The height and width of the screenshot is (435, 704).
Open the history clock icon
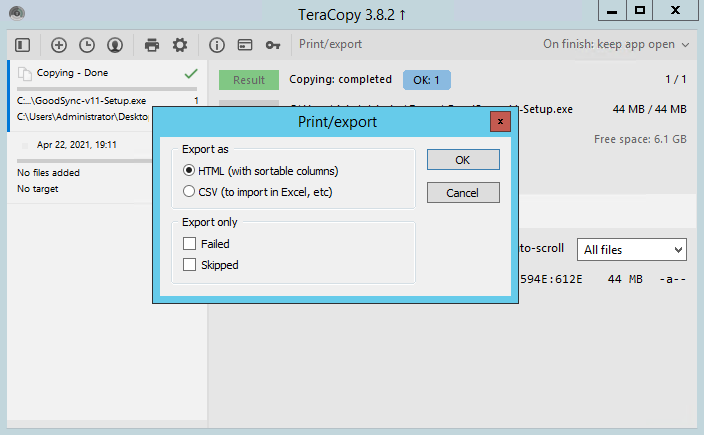tap(87, 45)
